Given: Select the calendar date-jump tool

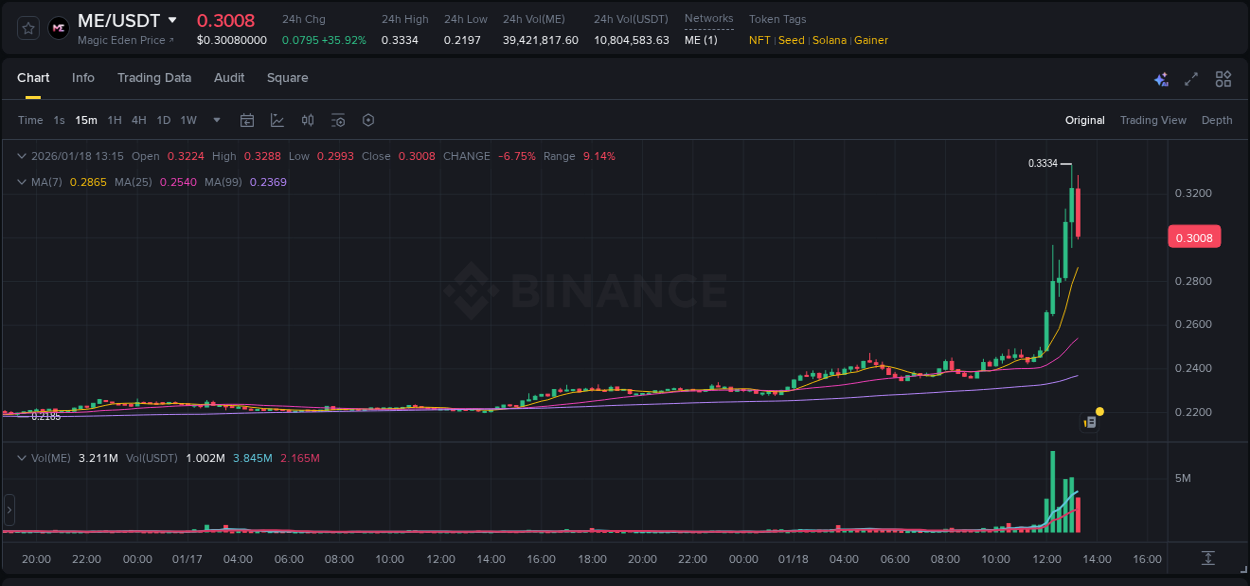Looking at the screenshot, I should coord(247,120).
